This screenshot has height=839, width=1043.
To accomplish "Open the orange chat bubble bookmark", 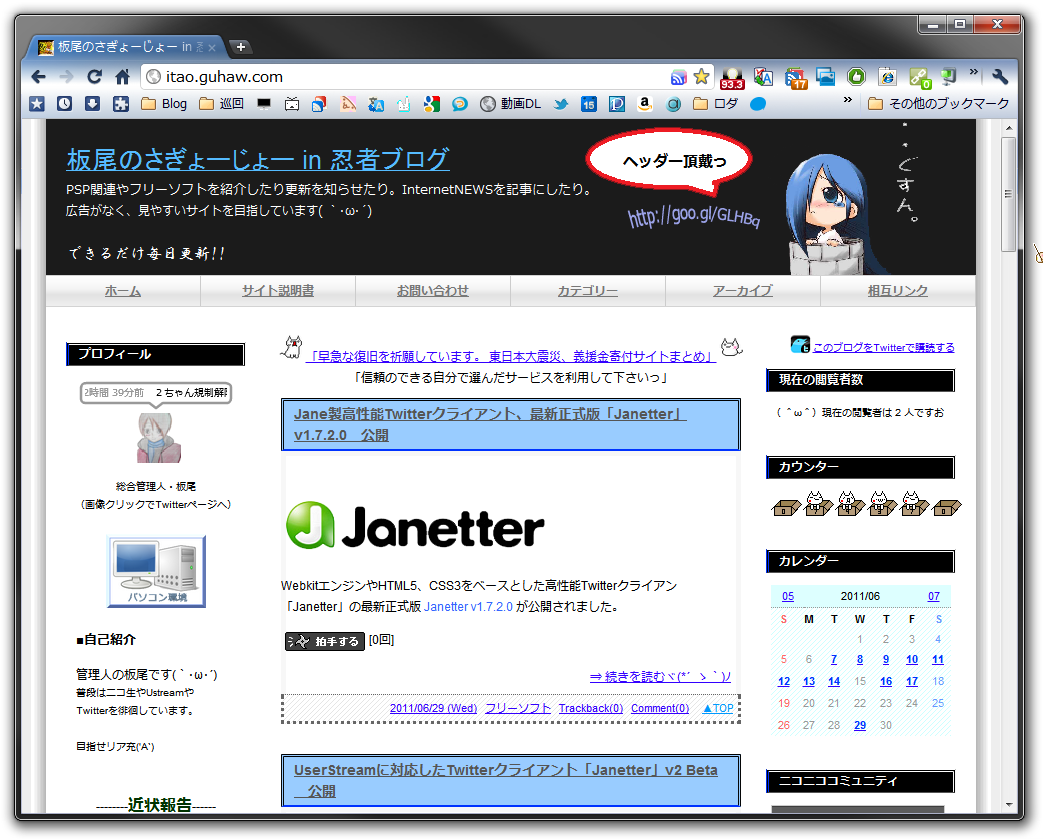I will tap(460, 104).
